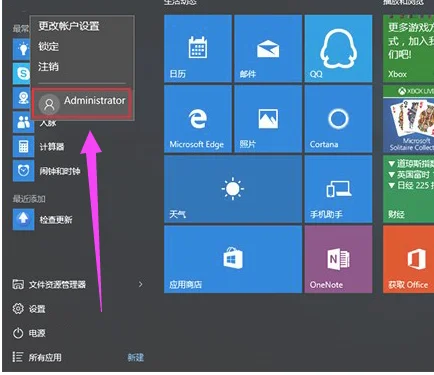
Task: Open the Calendar tile (日历)
Action: coord(198,48)
